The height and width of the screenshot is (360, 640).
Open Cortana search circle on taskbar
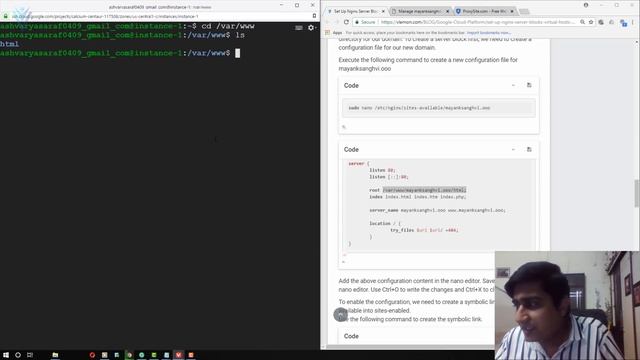click(x=18, y=355)
